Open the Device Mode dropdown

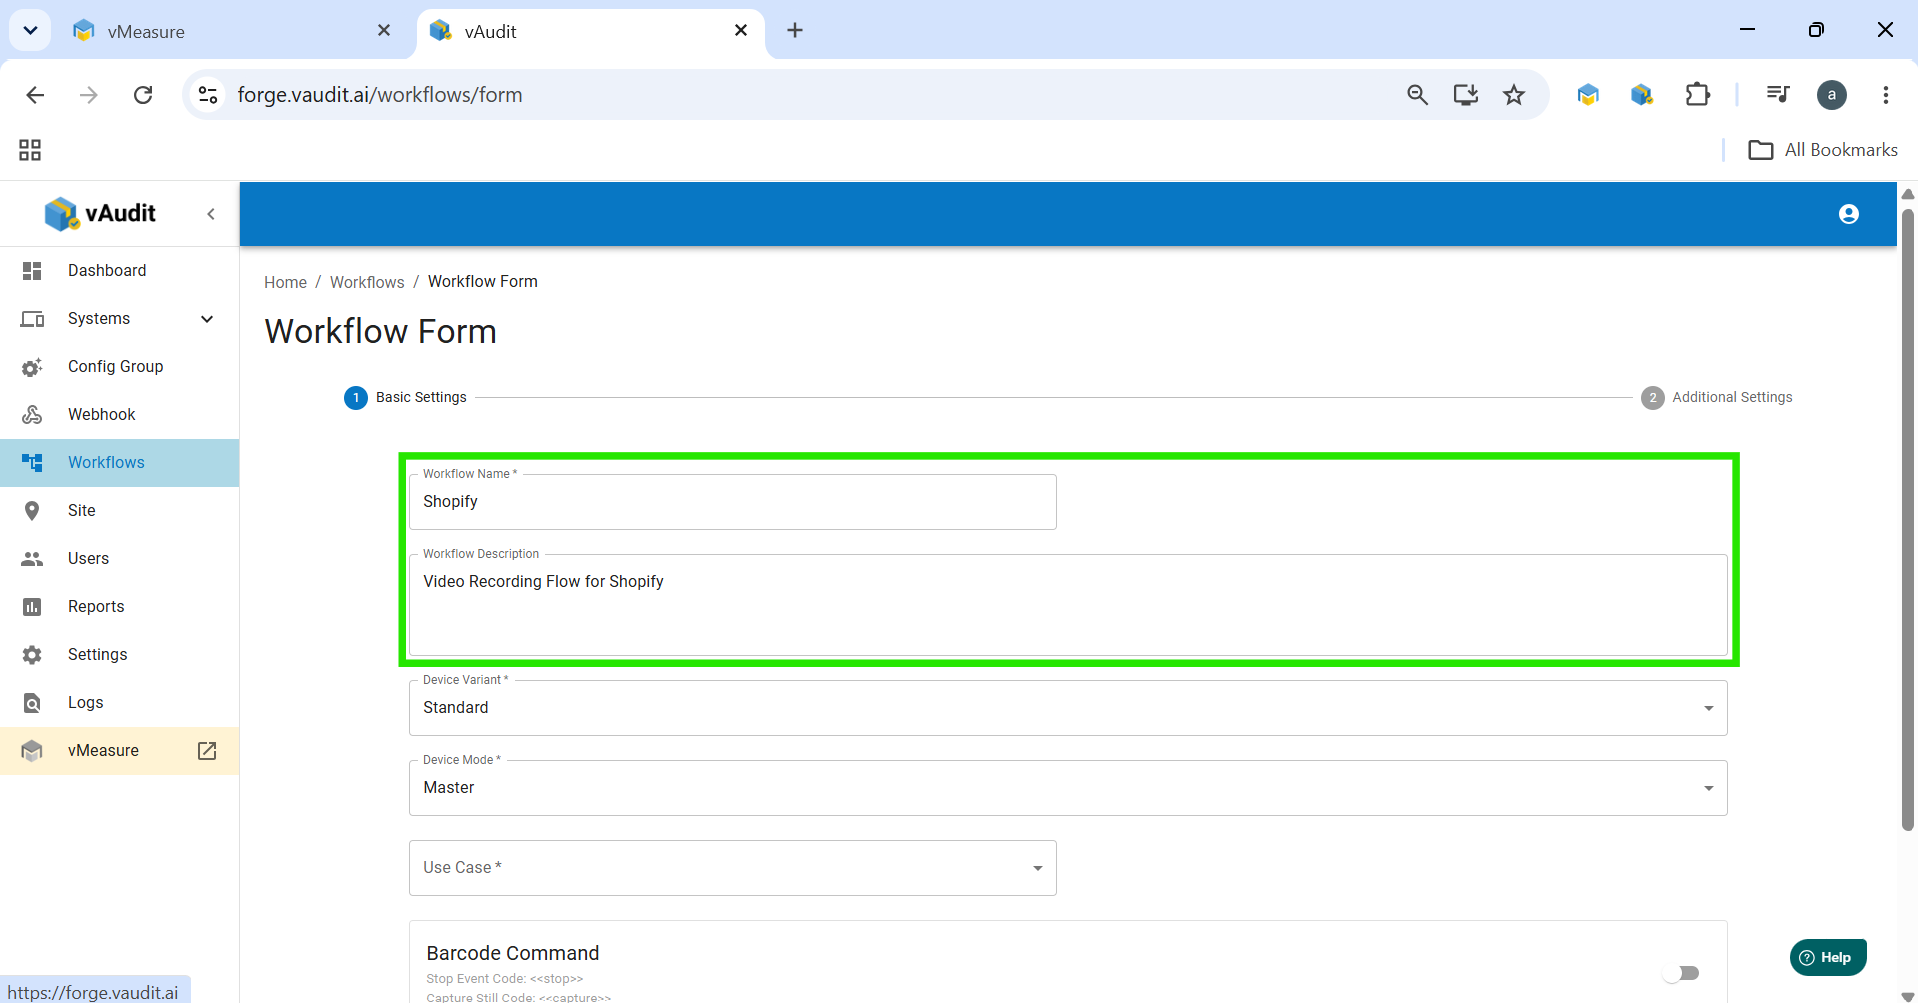click(1068, 788)
